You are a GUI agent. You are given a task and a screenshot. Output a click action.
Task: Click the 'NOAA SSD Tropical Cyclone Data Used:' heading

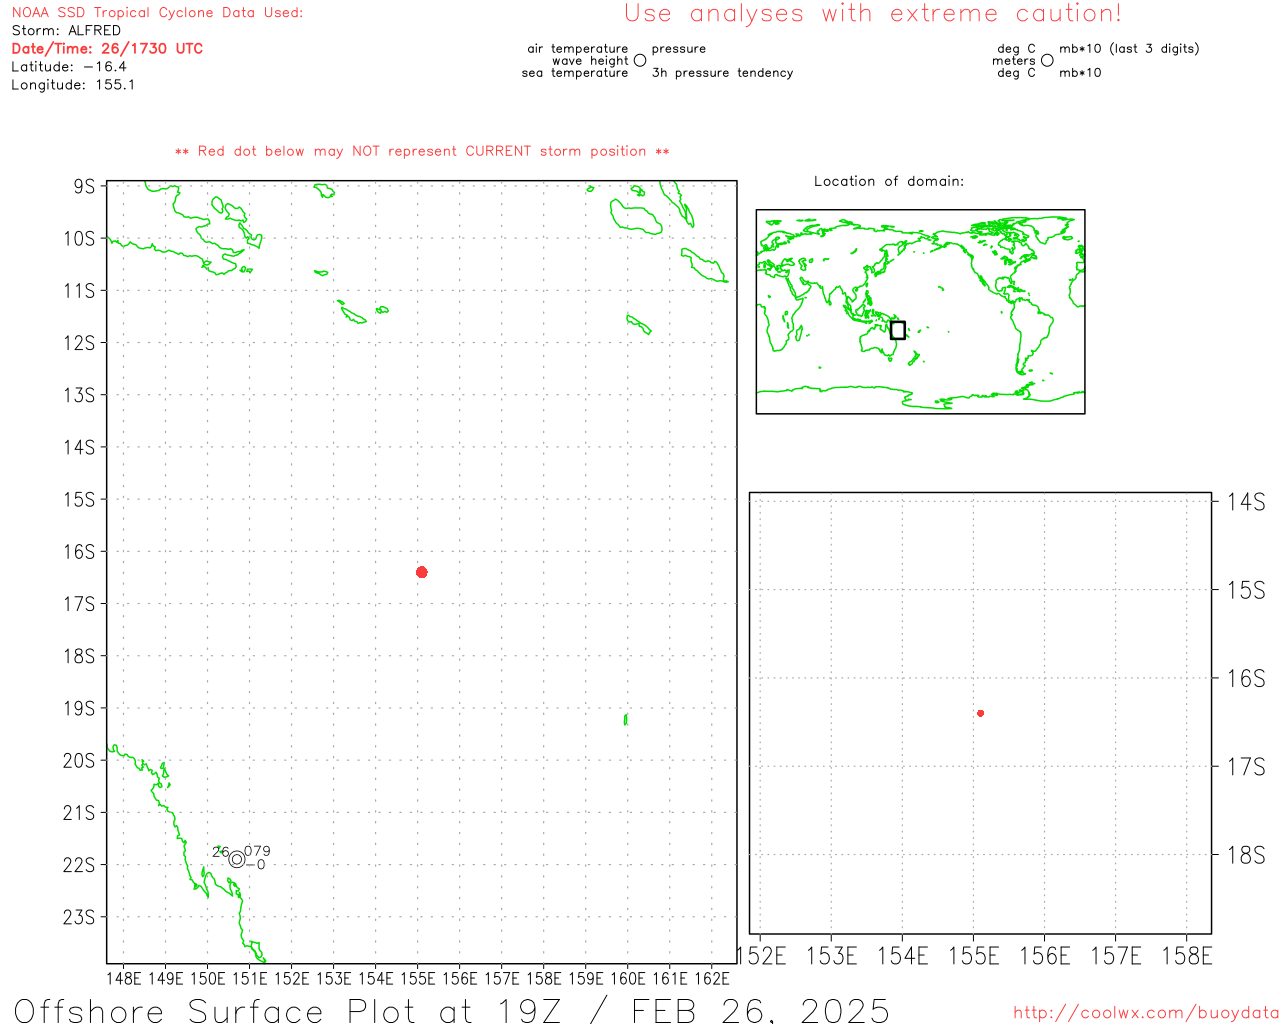tap(157, 13)
